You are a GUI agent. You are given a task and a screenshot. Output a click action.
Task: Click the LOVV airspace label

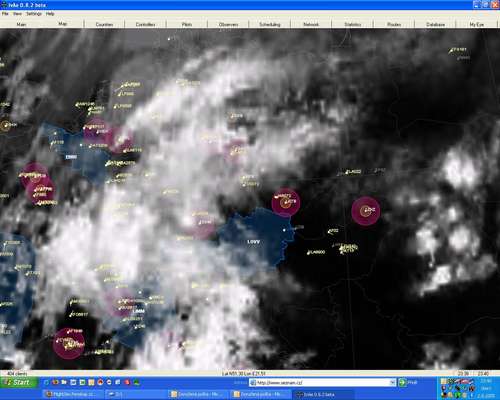[253, 242]
